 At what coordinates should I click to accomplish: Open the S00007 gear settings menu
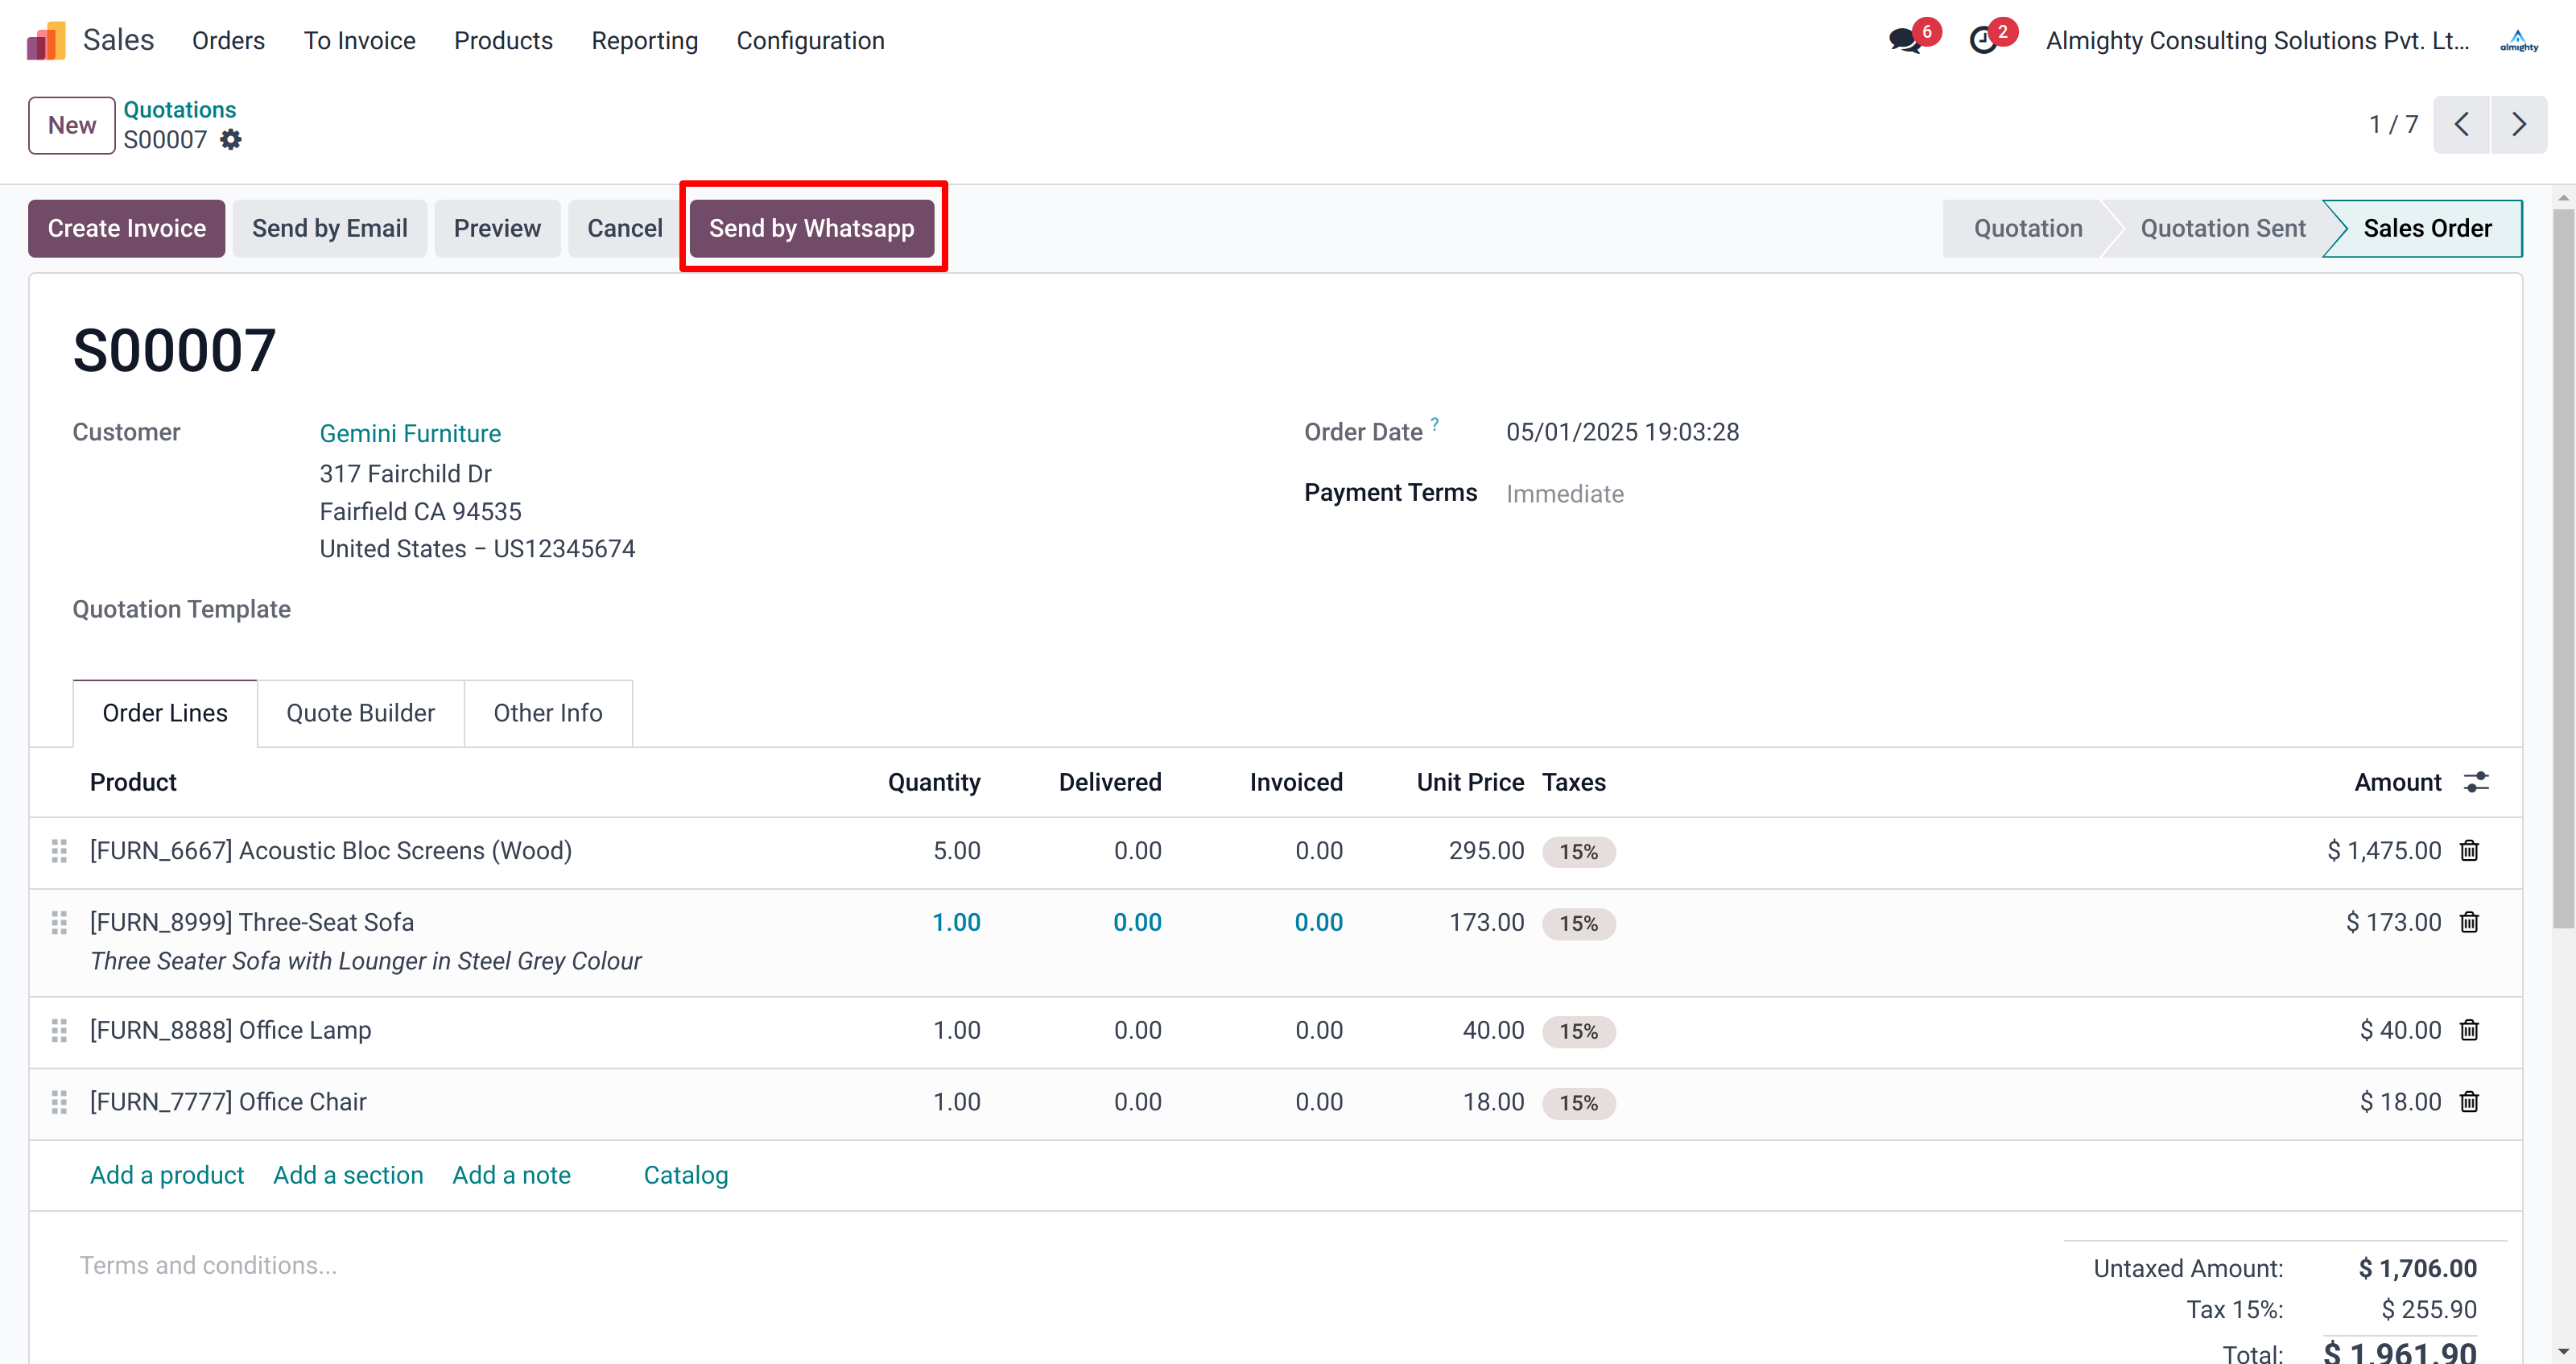click(x=231, y=140)
